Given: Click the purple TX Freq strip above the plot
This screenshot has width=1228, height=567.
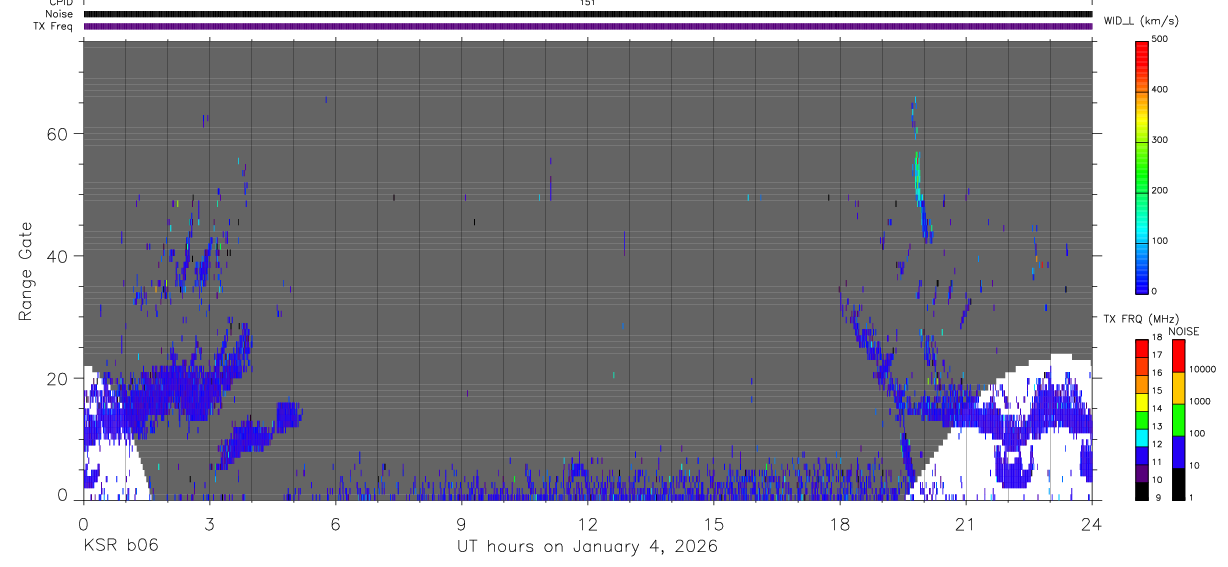Looking at the screenshot, I should [x=587, y=26].
